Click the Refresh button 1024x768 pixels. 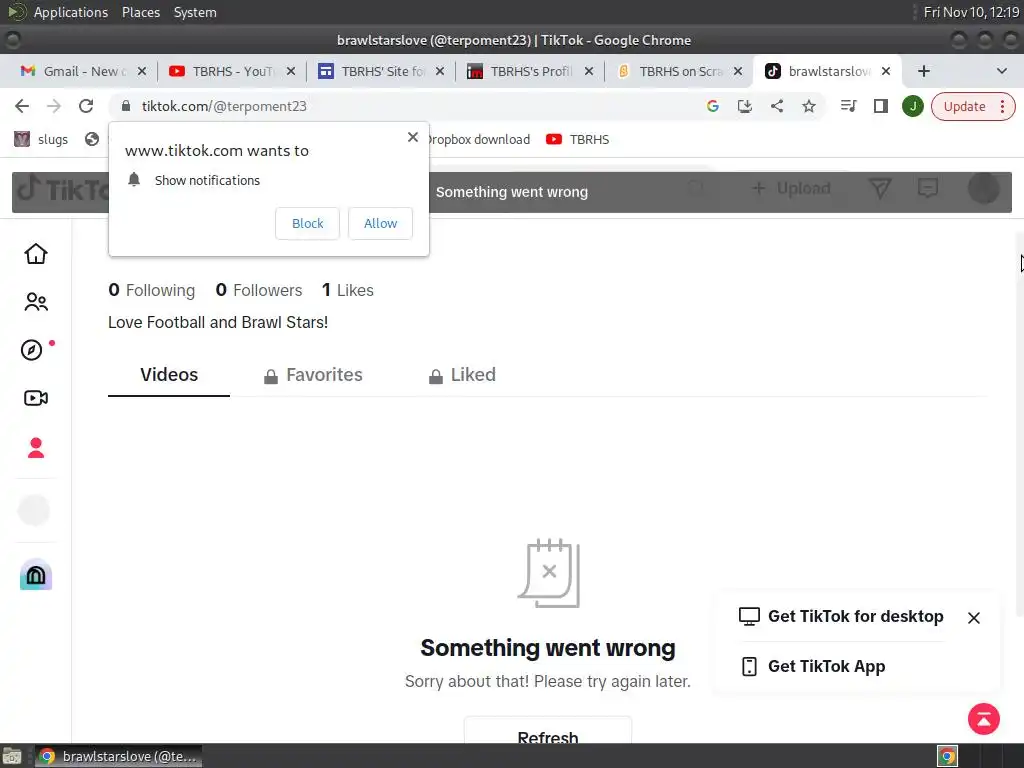point(548,731)
